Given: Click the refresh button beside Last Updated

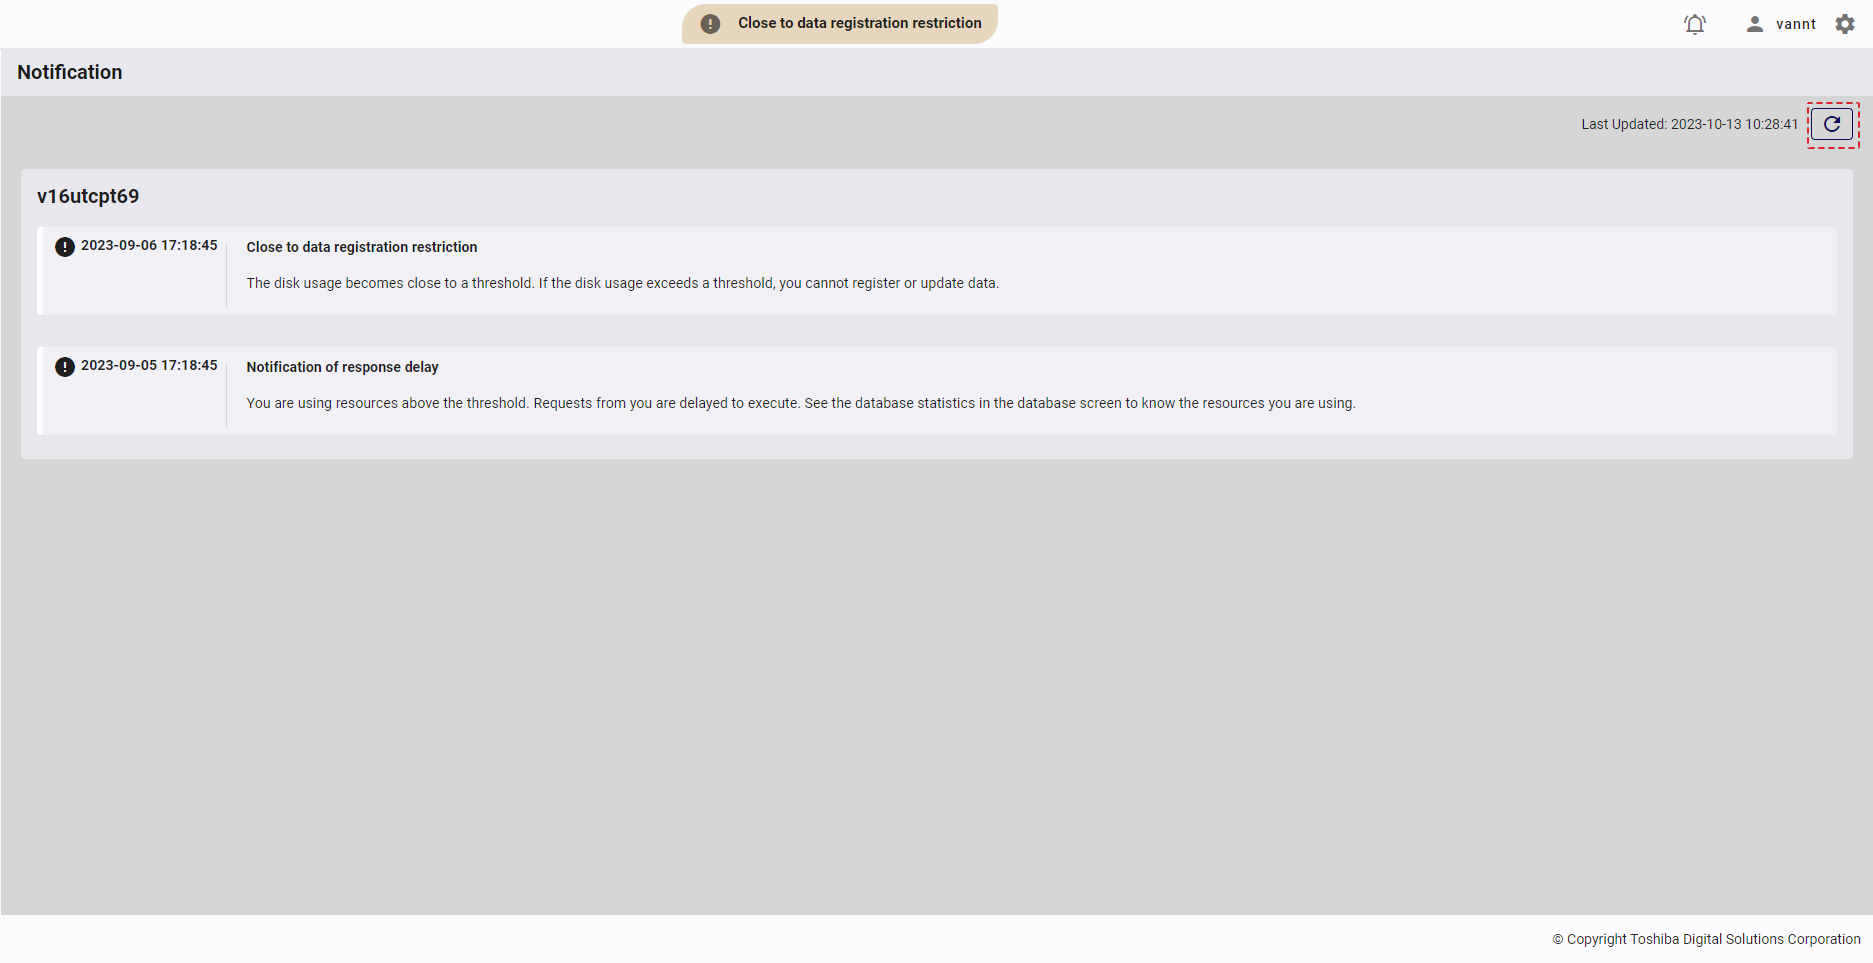Looking at the screenshot, I should click(x=1832, y=125).
